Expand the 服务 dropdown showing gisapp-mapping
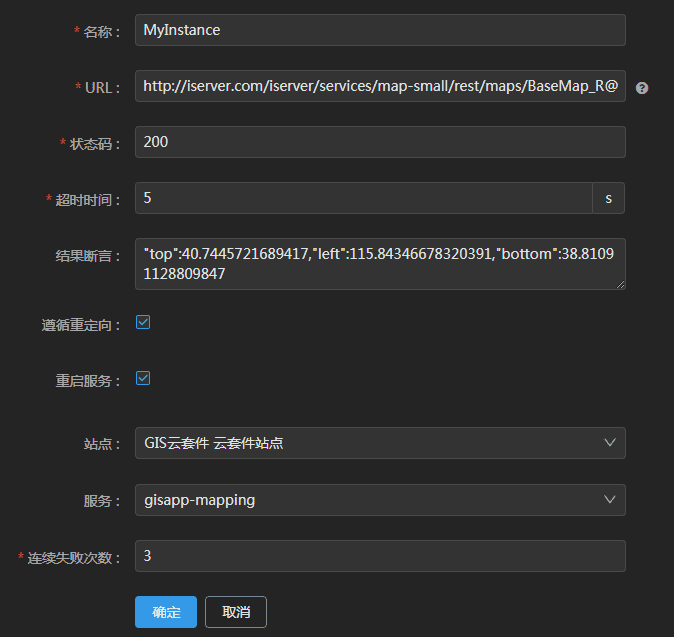The height and width of the screenshot is (637, 674). (370, 500)
